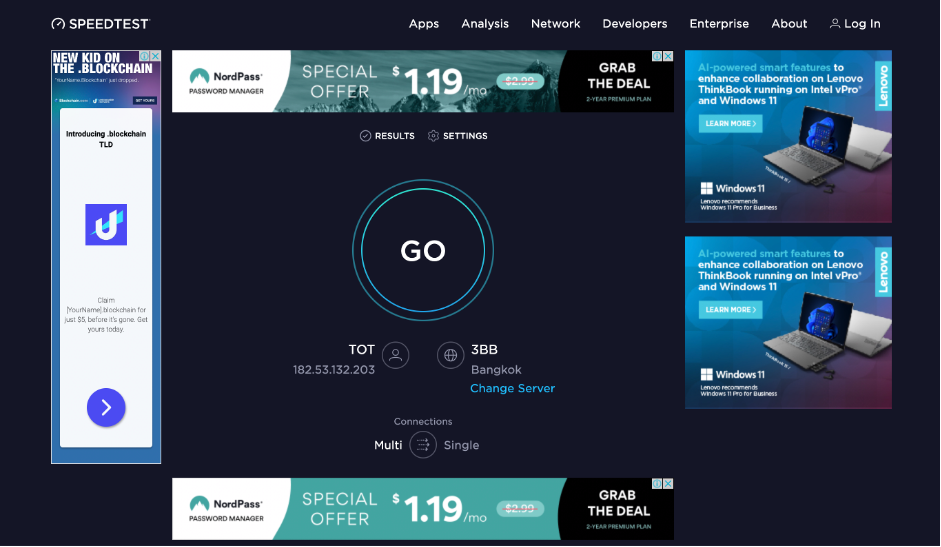Click the NordPass logo in bottom banner
Image resolution: width=941 pixels, height=547 pixels.
click(226, 509)
